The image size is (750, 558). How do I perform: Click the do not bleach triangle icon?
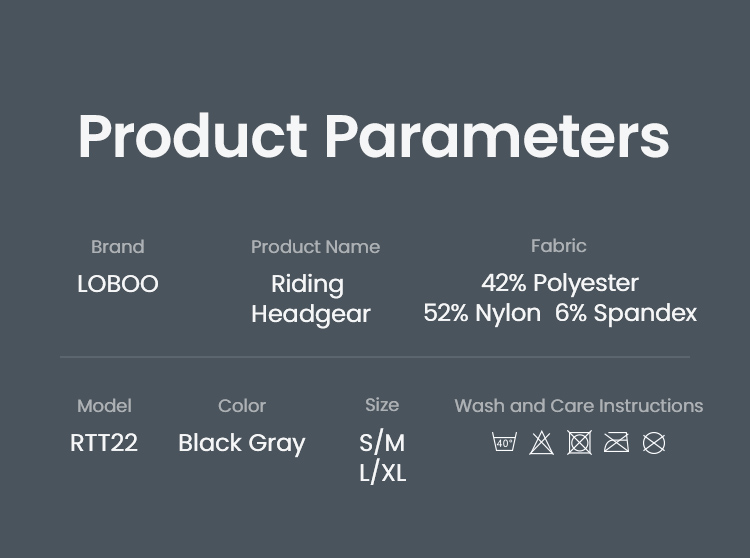pos(542,442)
